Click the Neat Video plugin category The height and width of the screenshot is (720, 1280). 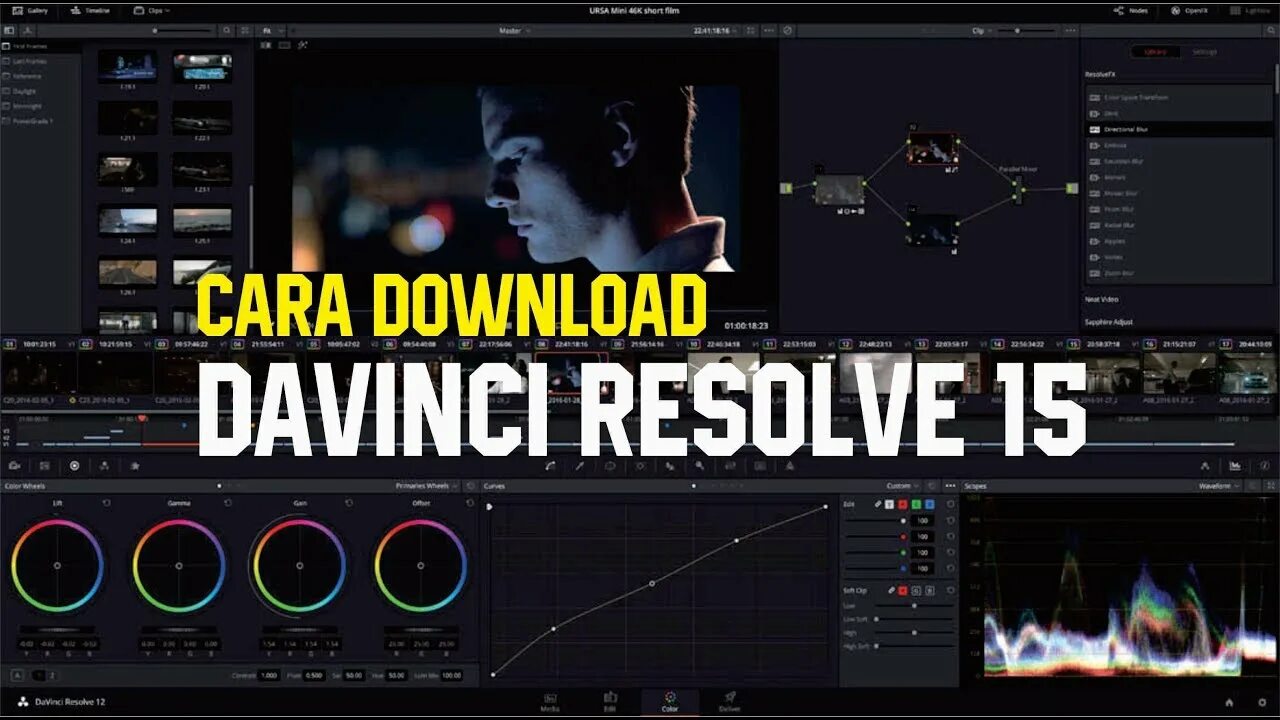pyautogui.click(x=1102, y=299)
